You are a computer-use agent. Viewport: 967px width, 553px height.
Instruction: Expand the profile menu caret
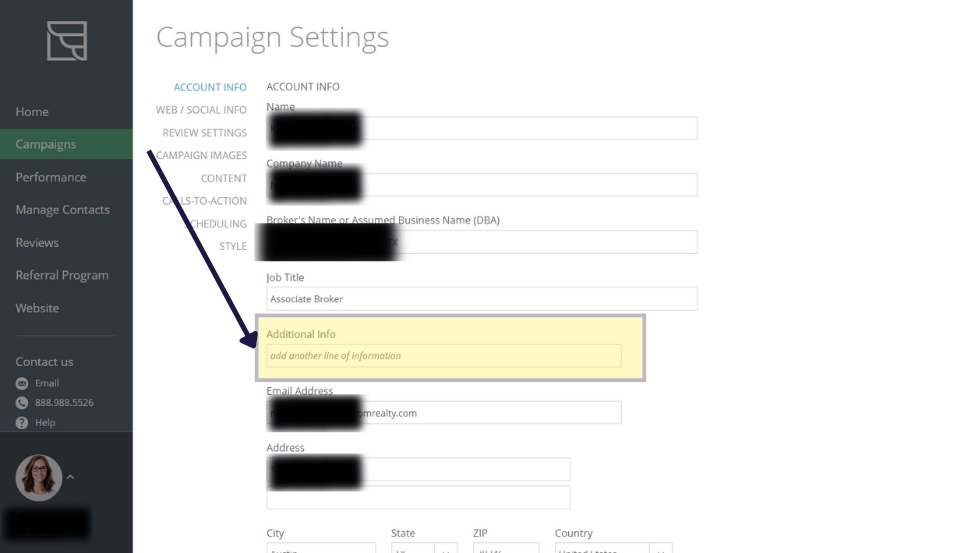tap(70, 477)
